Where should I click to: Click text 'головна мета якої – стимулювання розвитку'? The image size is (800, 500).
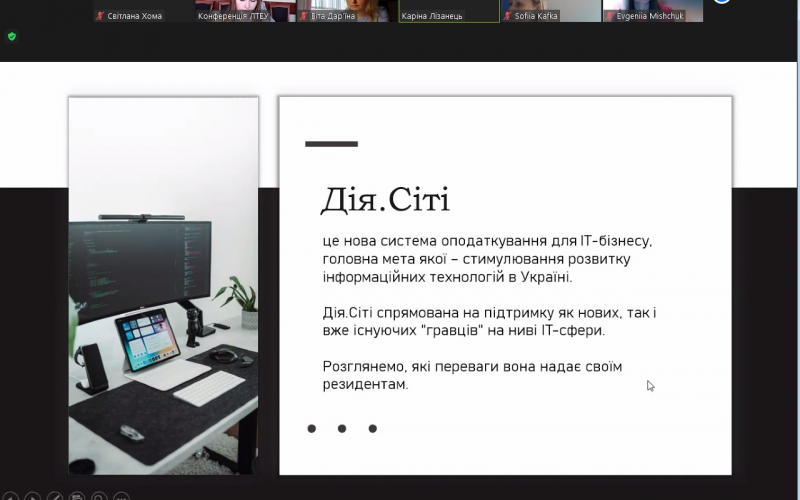tap(477, 259)
